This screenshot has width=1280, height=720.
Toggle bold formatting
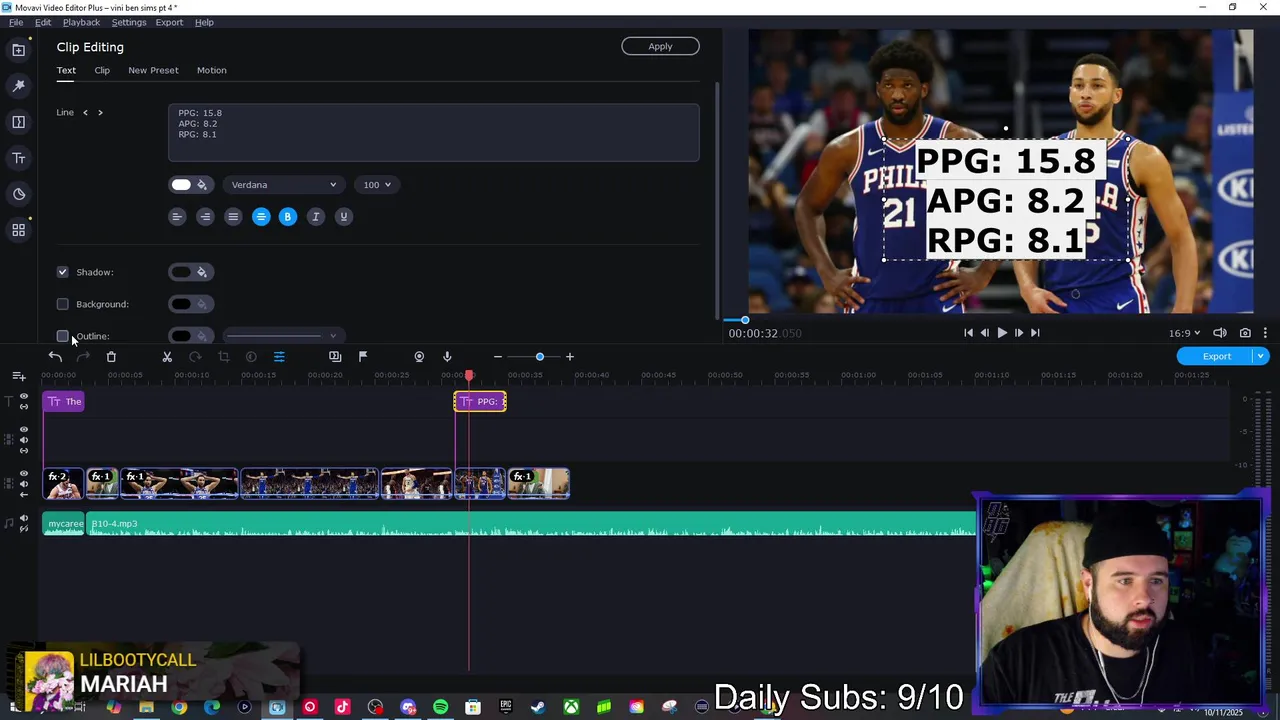click(288, 217)
